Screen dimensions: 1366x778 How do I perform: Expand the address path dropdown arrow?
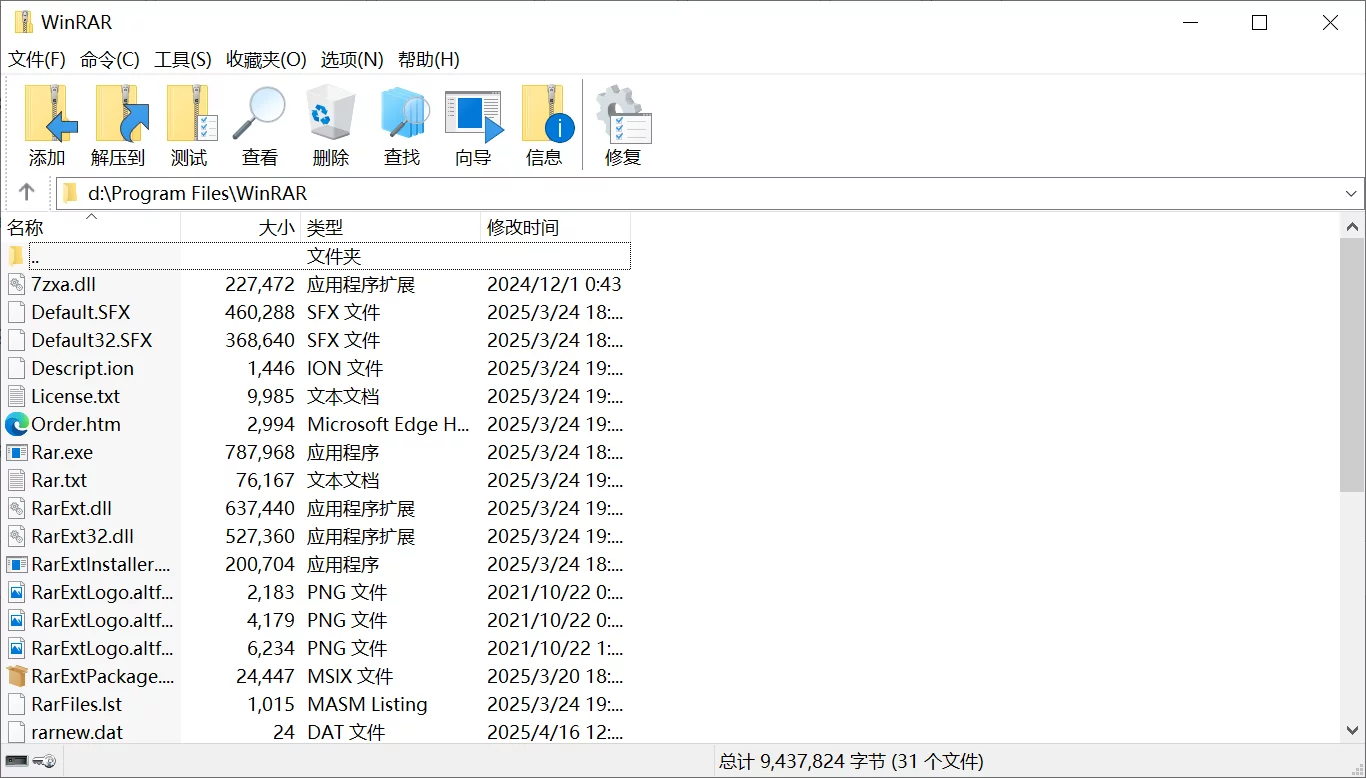(x=1352, y=193)
